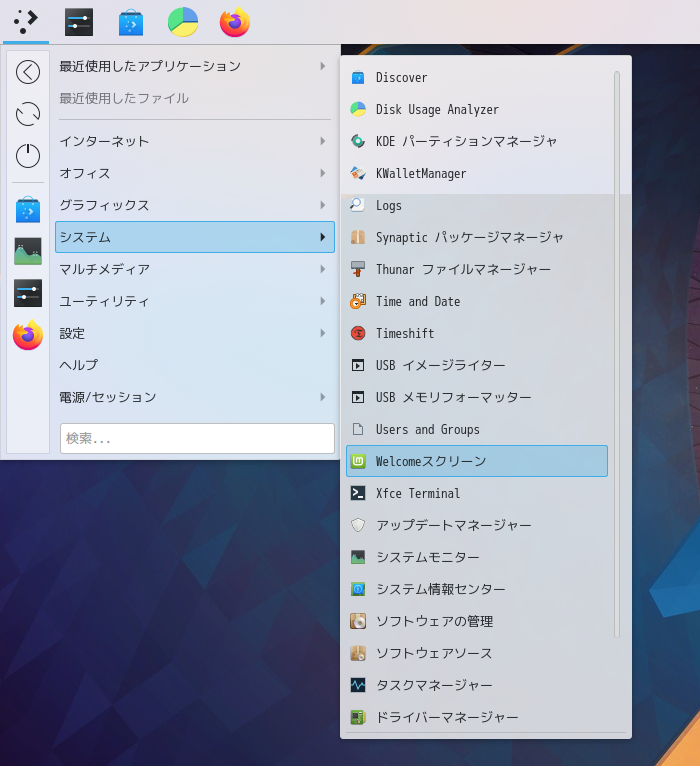Launch Synaptic パッケージマネージャ
This screenshot has height=766, width=700.
pos(477,237)
